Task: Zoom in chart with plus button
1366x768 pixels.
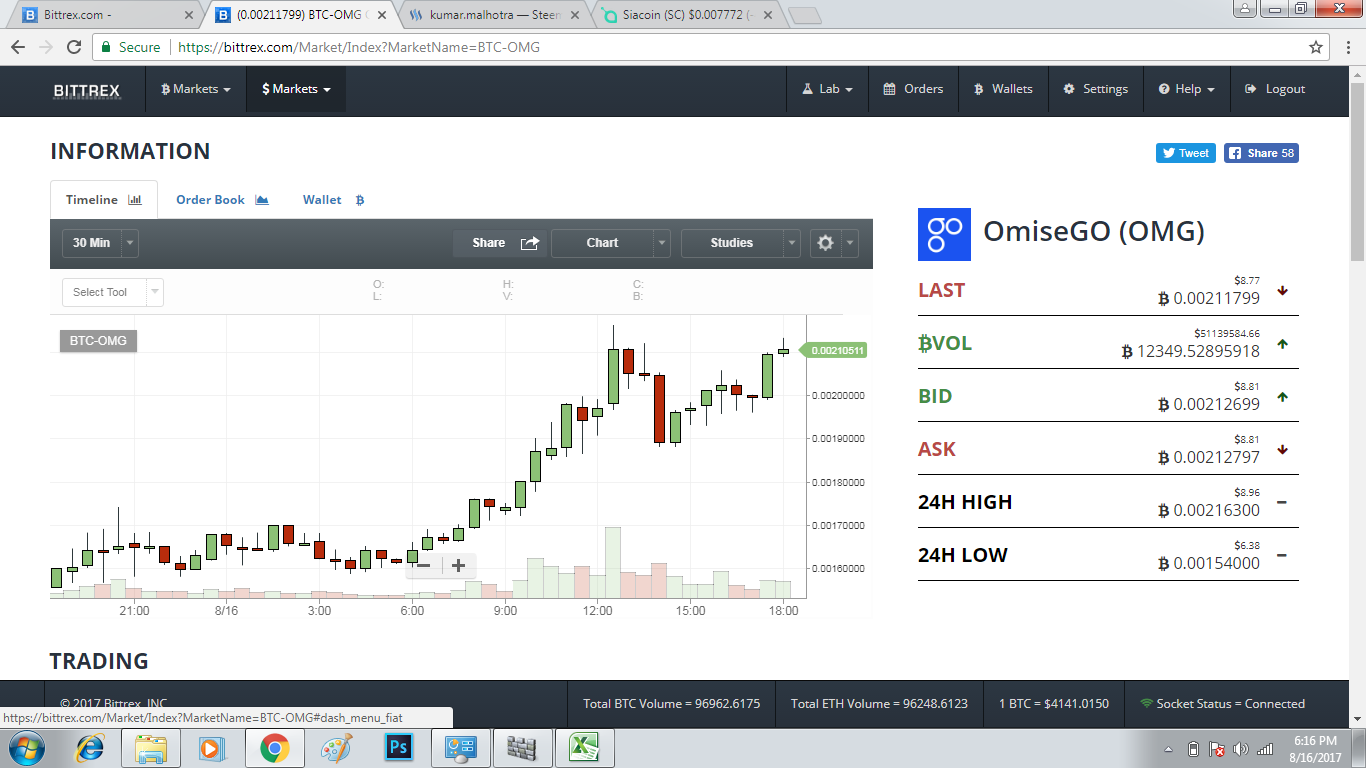Action: click(x=459, y=565)
